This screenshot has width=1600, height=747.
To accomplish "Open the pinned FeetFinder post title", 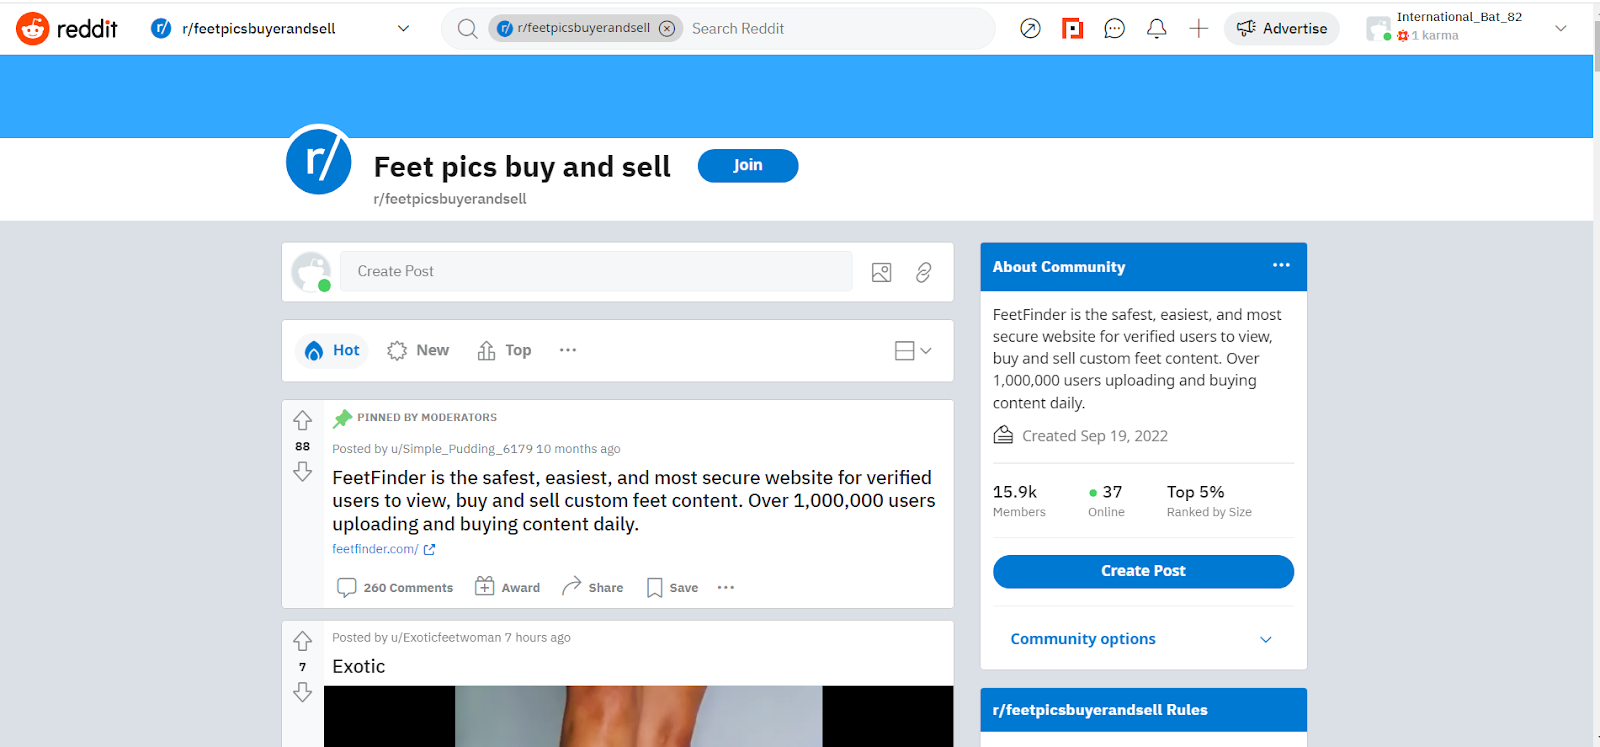I will tap(634, 501).
